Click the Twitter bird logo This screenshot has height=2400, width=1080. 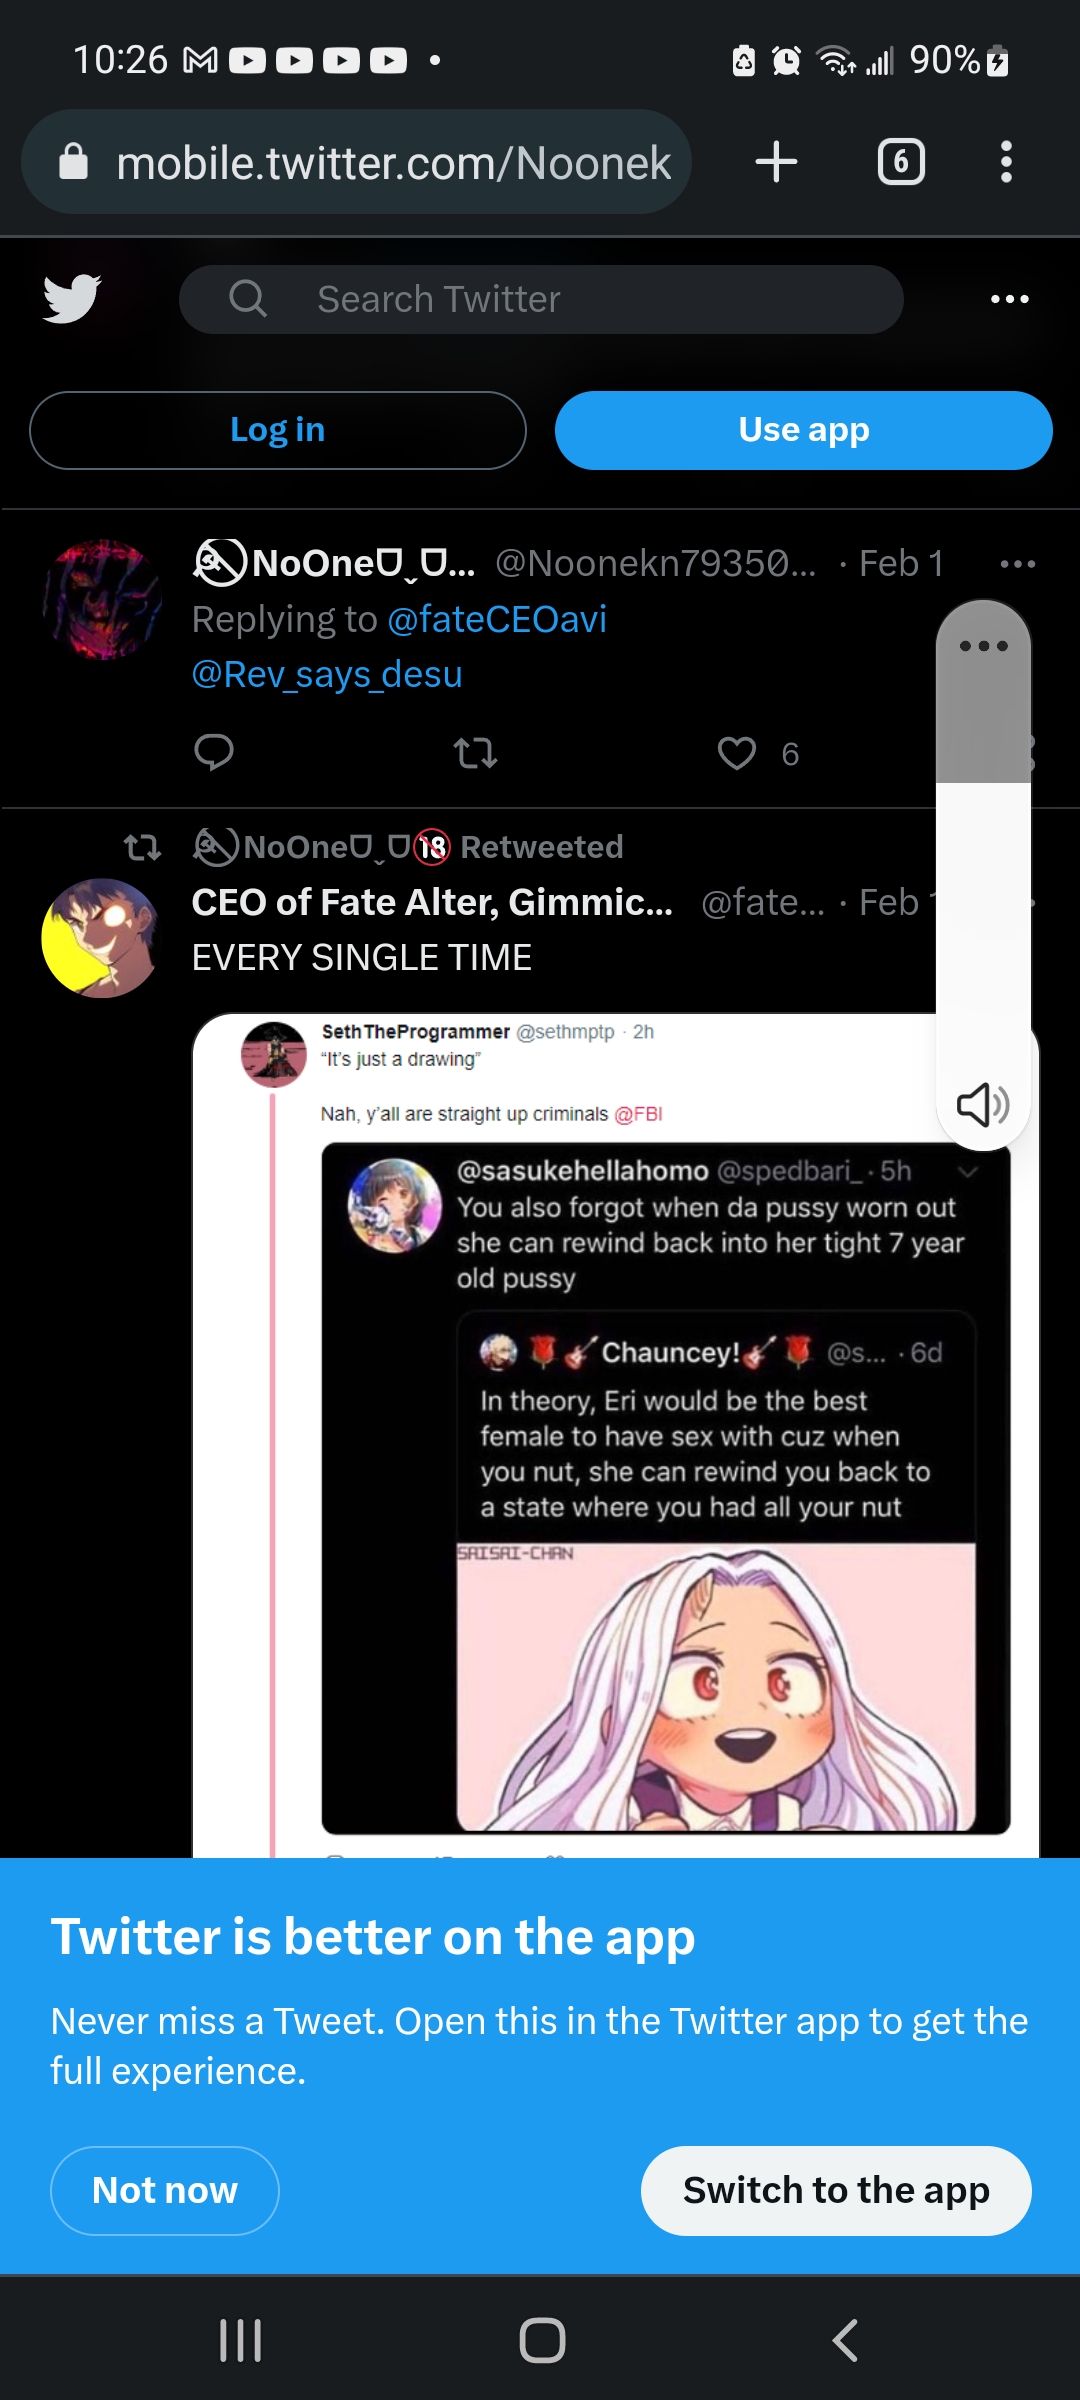[72, 298]
